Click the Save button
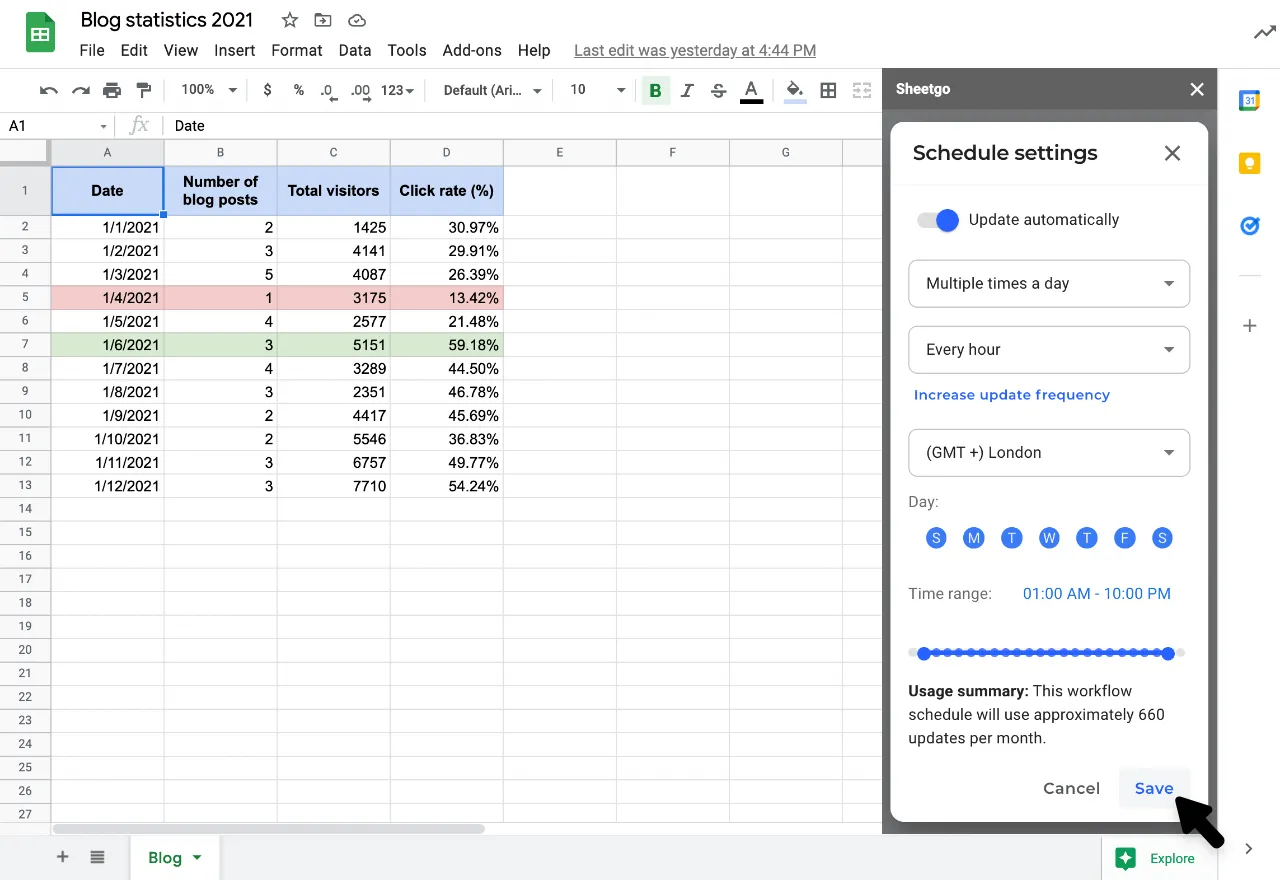 (1154, 788)
